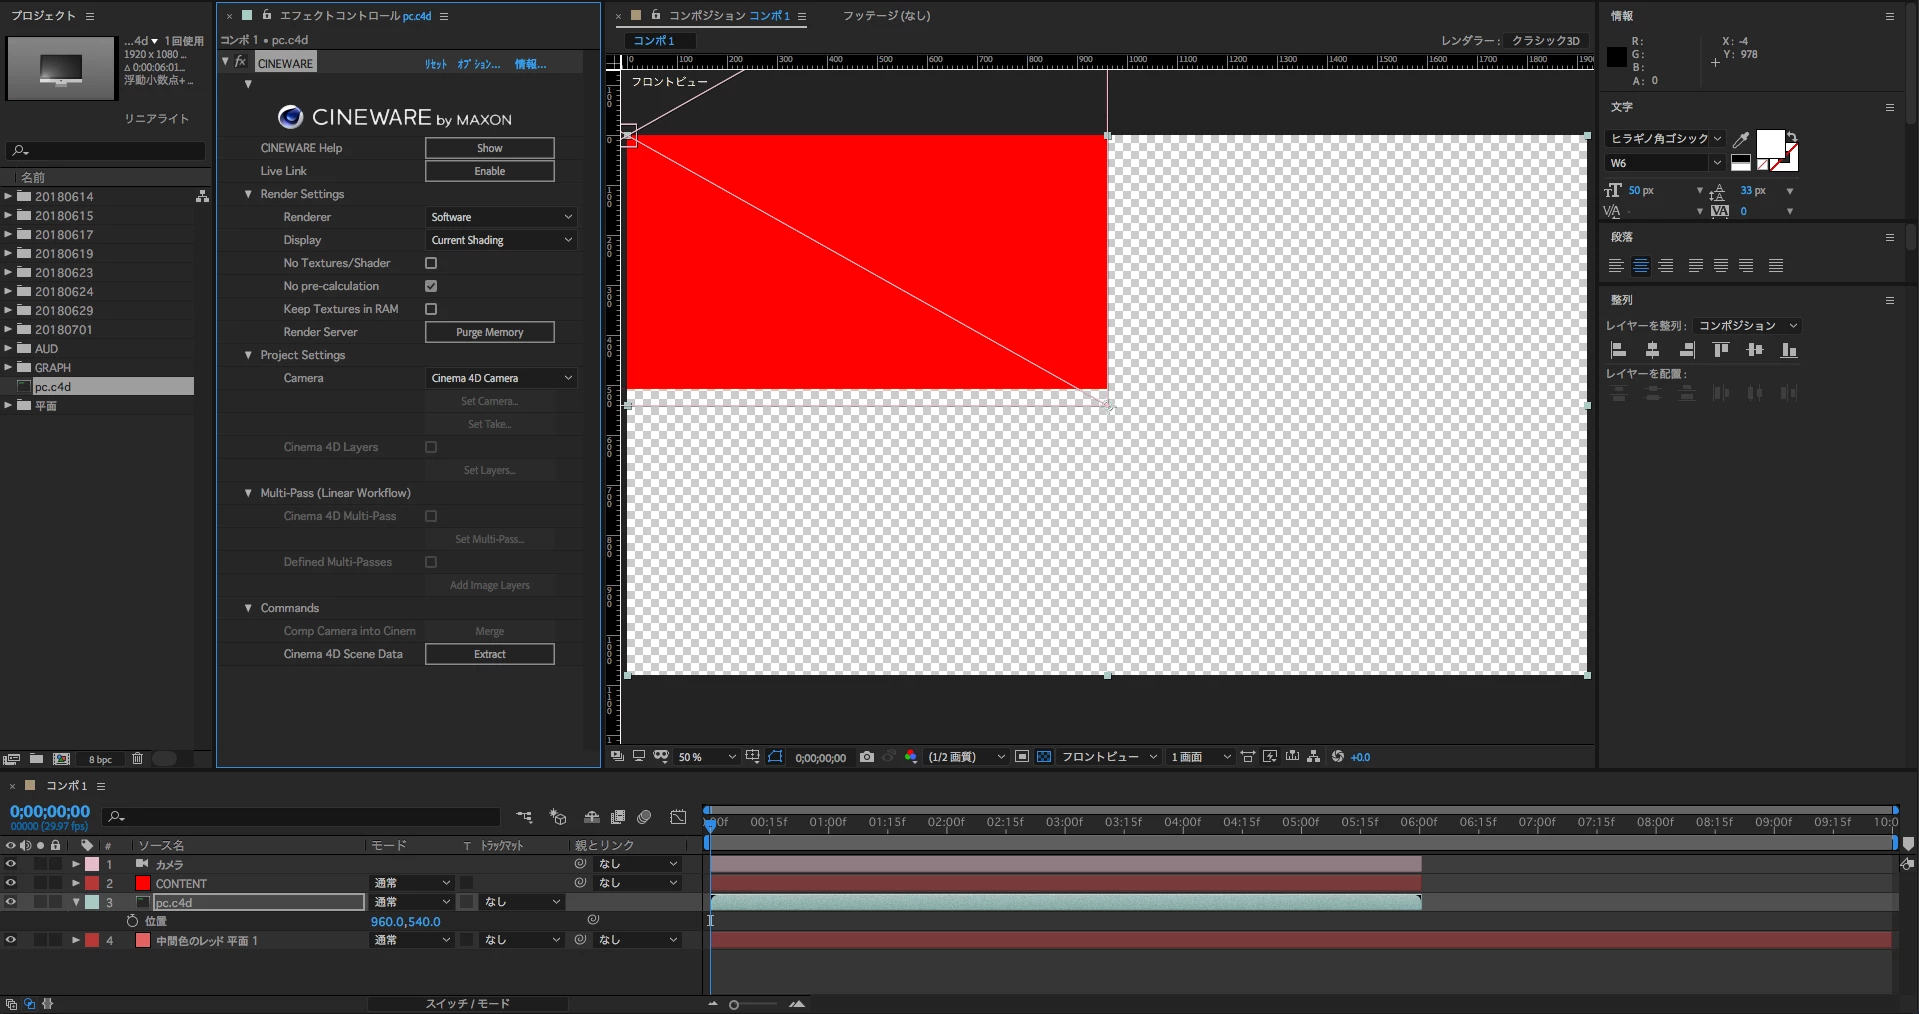Enable the No Textures/Shader checkbox
The height and width of the screenshot is (1014, 1919).
click(x=431, y=263)
